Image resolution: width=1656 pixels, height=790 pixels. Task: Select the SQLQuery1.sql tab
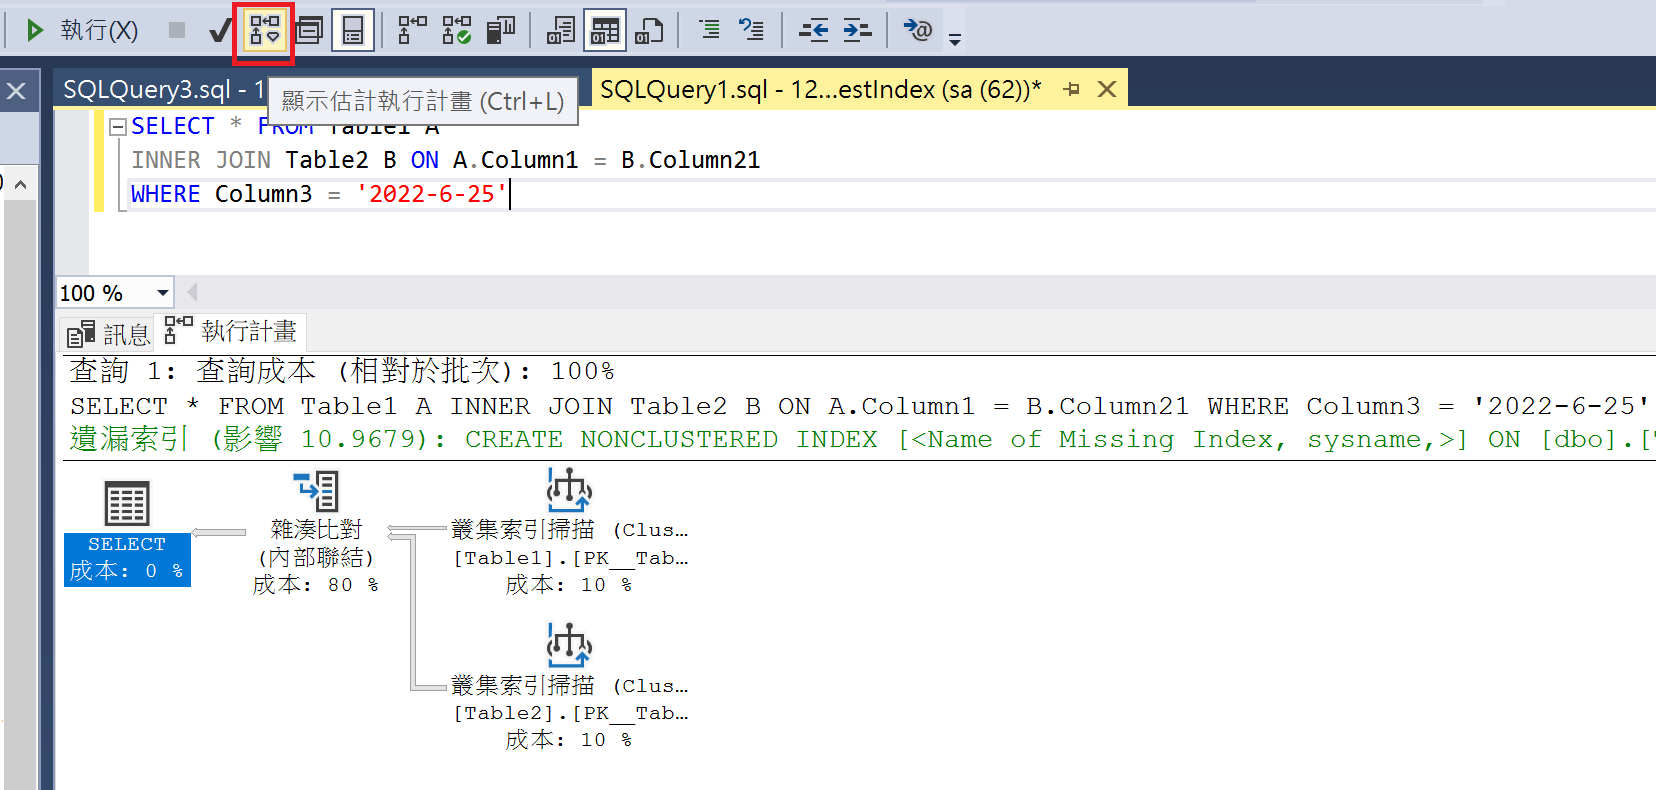coord(820,89)
